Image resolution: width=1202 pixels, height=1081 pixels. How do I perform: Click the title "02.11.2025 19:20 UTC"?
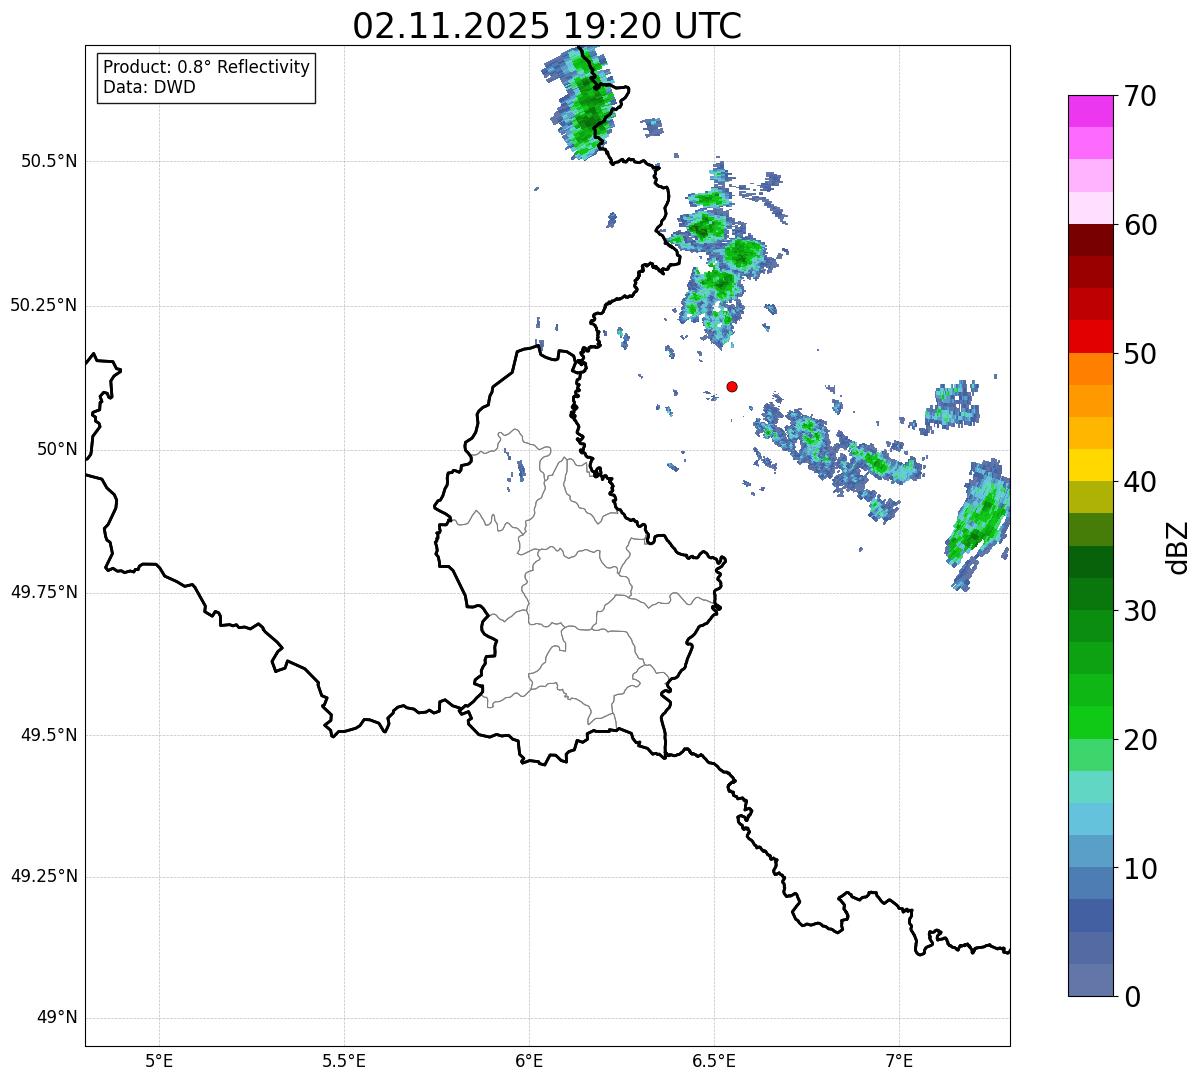(x=547, y=26)
